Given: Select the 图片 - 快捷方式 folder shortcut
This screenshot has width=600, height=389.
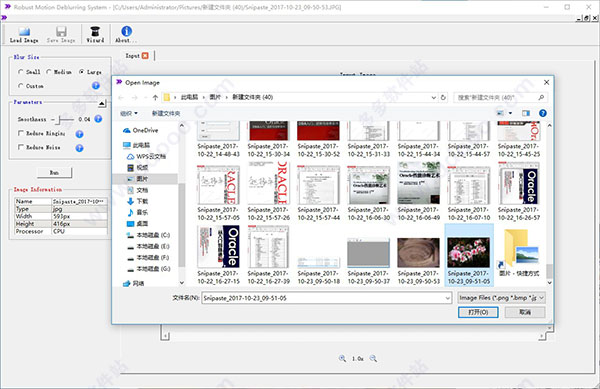Looking at the screenshot, I should click(519, 252).
